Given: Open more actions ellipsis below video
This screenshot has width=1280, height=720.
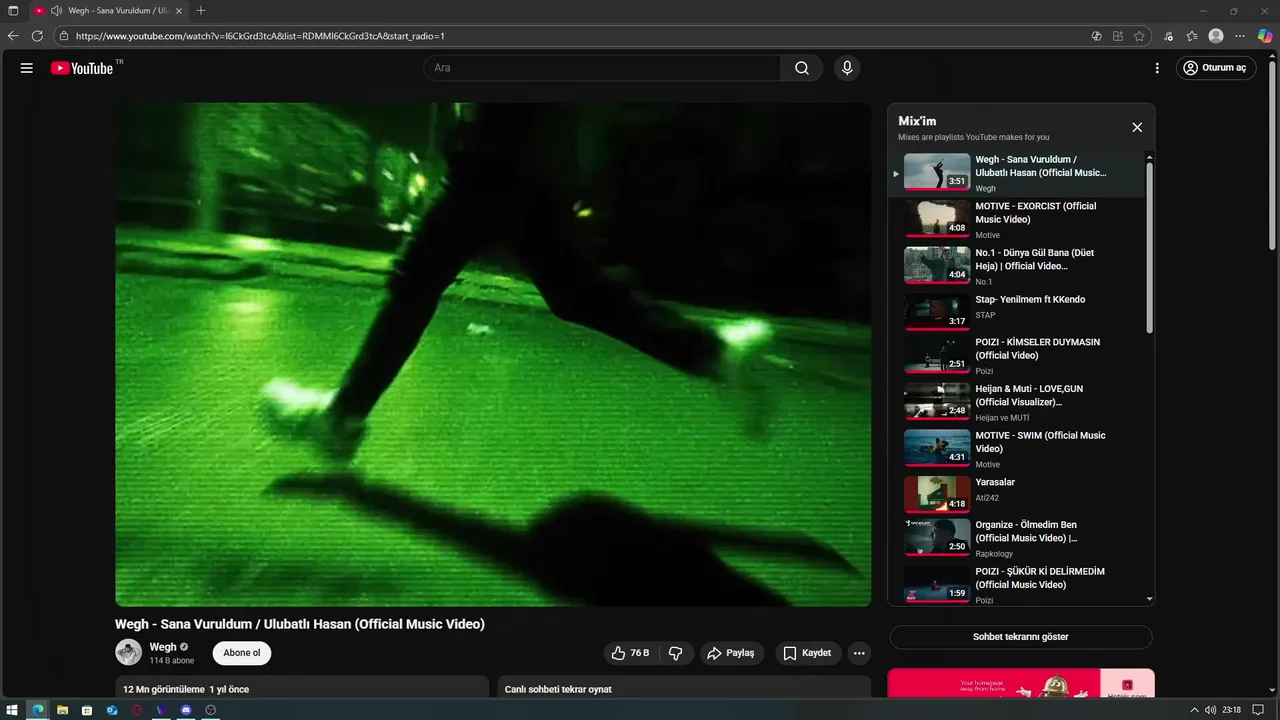Looking at the screenshot, I should (x=859, y=653).
